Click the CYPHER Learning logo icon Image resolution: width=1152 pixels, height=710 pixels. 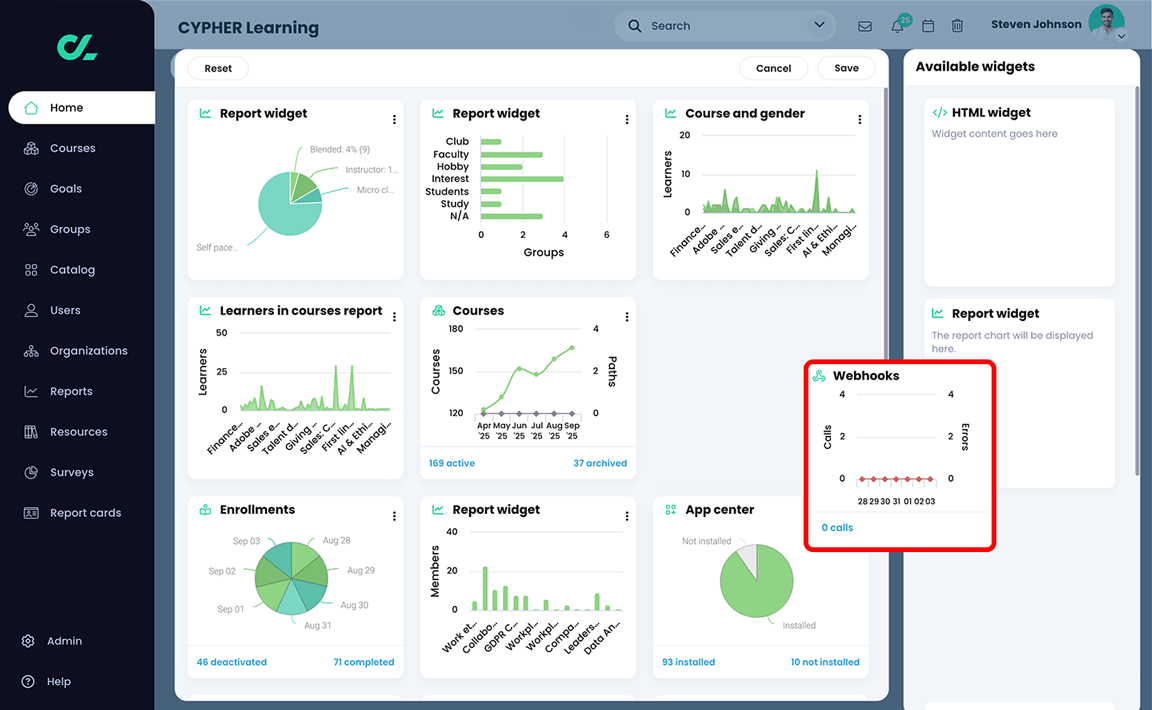(x=77, y=47)
